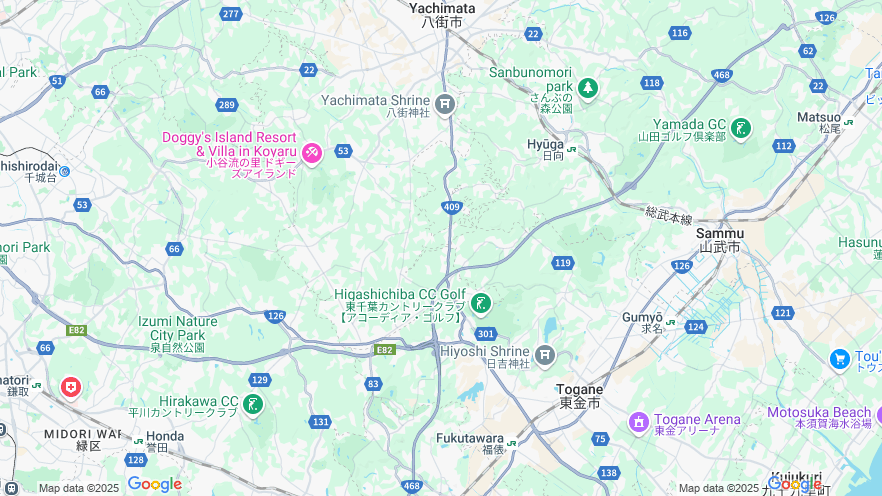Screen dimensions: 882x496
Task: Select the Sanbunomori park tree icon
Action: point(588,88)
